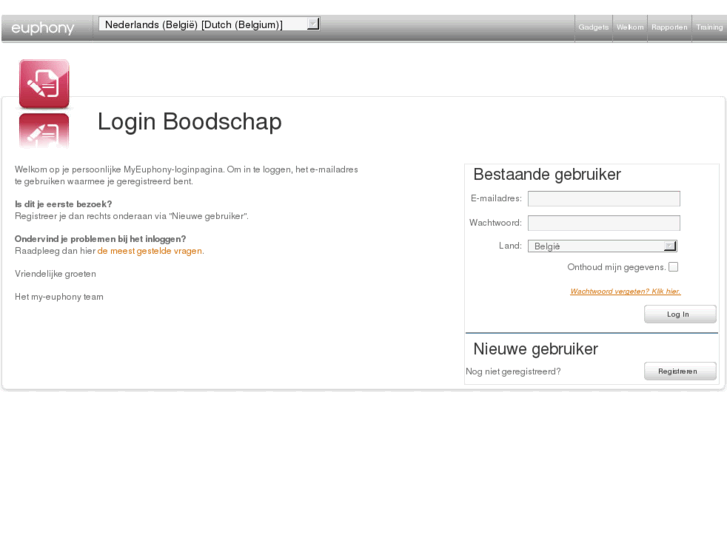Click the text Het my-euphony team
727x545 pixels.
click(x=59, y=297)
